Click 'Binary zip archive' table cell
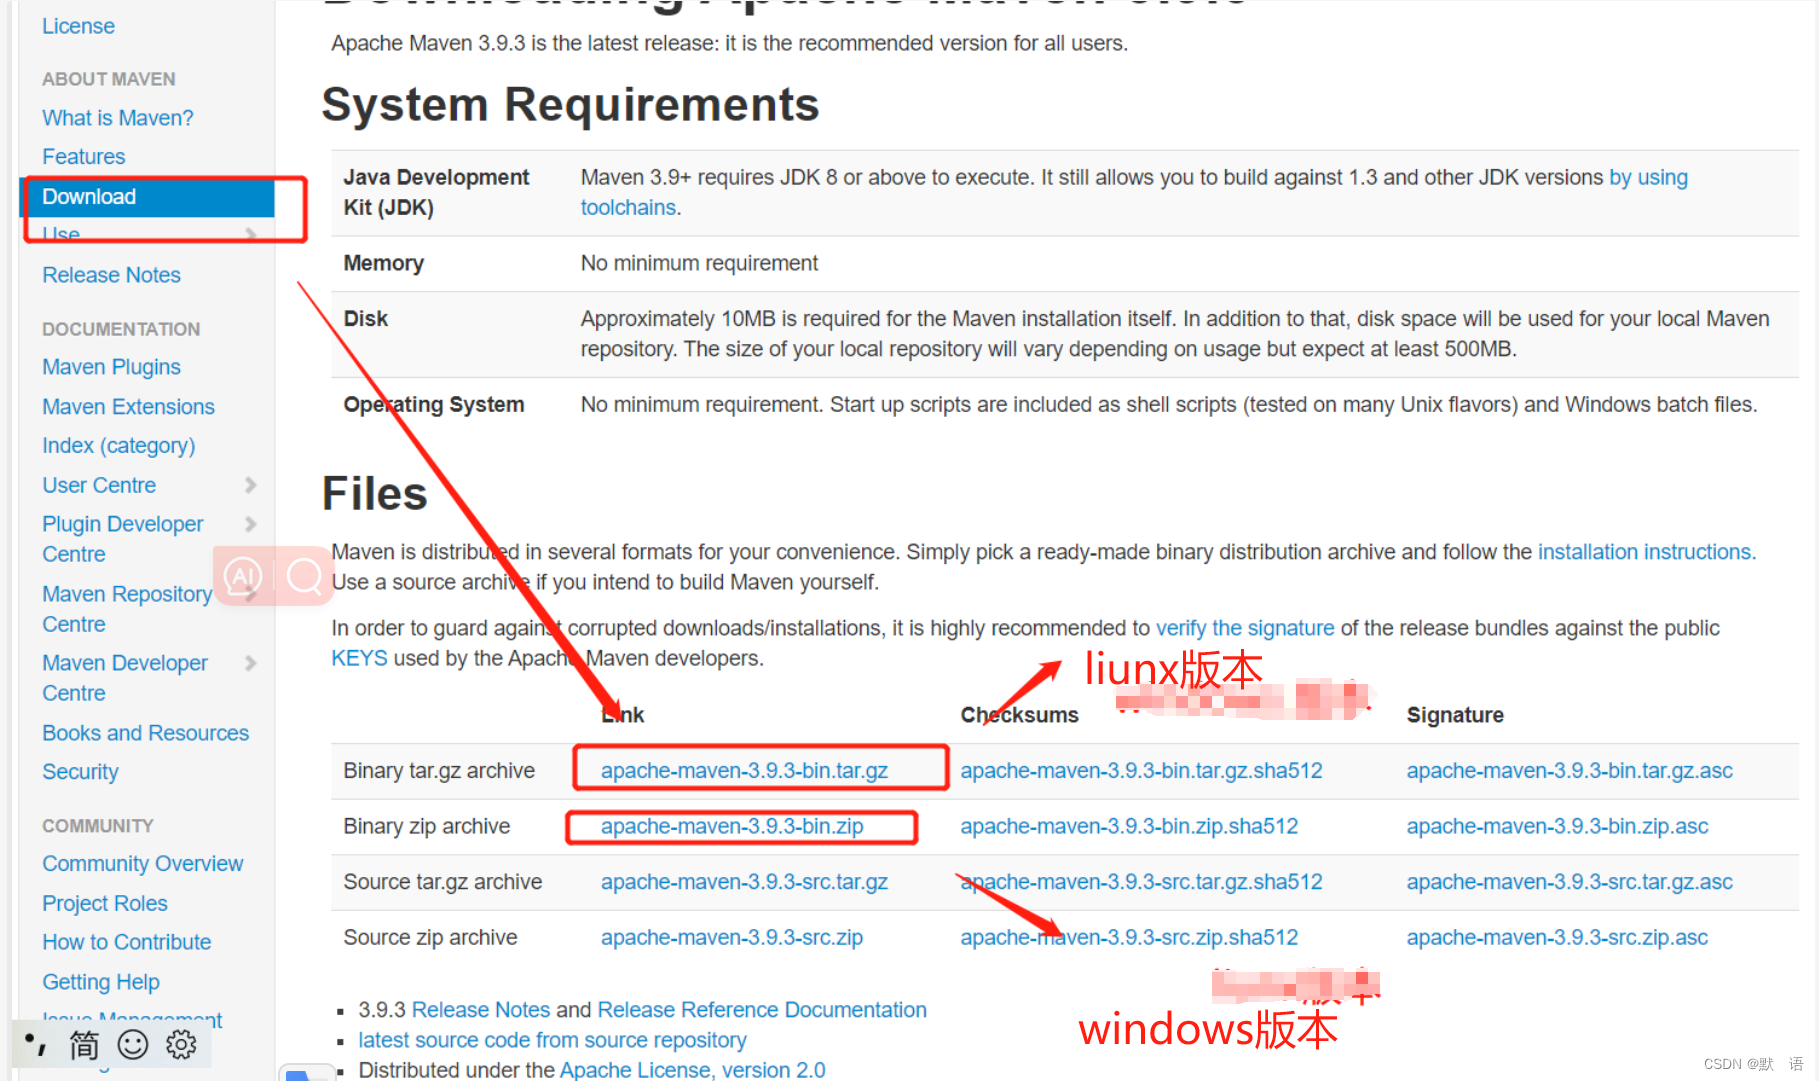This screenshot has width=1819, height=1081. point(427,826)
